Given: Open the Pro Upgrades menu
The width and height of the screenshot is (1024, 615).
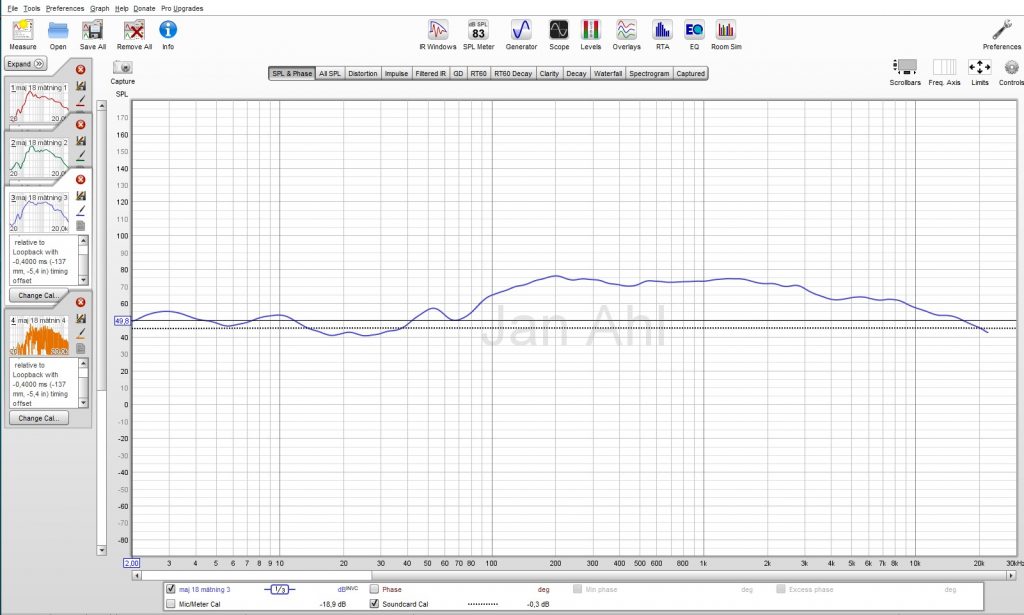Looking at the screenshot, I should [x=182, y=8].
